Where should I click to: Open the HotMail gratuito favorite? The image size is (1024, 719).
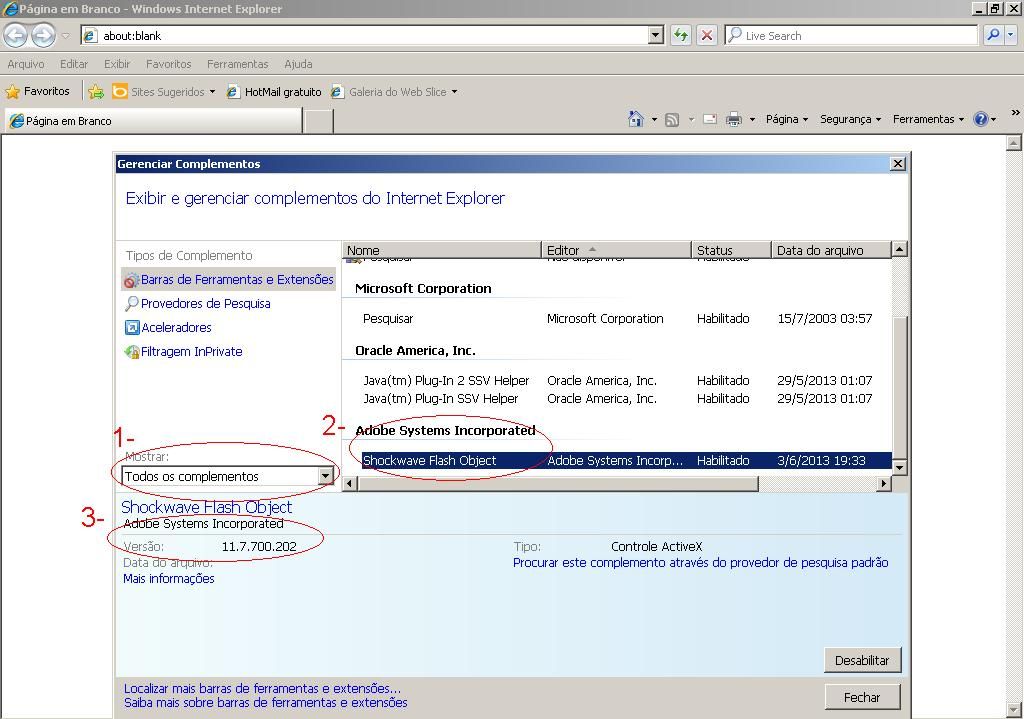coord(274,91)
